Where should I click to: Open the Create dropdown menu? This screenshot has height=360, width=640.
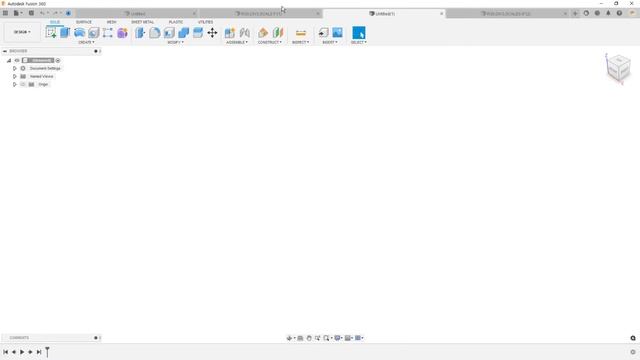click(x=86, y=42)
